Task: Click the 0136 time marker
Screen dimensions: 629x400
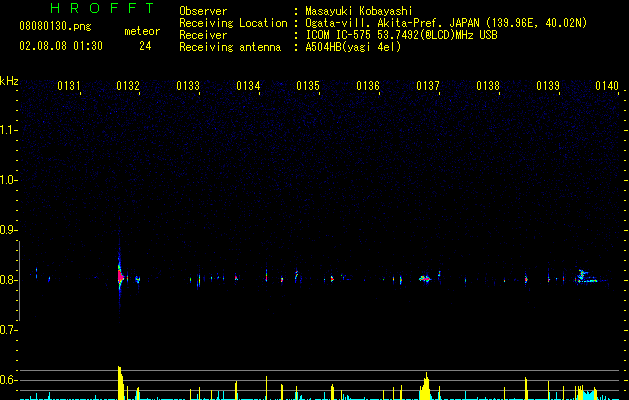Action: 368,86
